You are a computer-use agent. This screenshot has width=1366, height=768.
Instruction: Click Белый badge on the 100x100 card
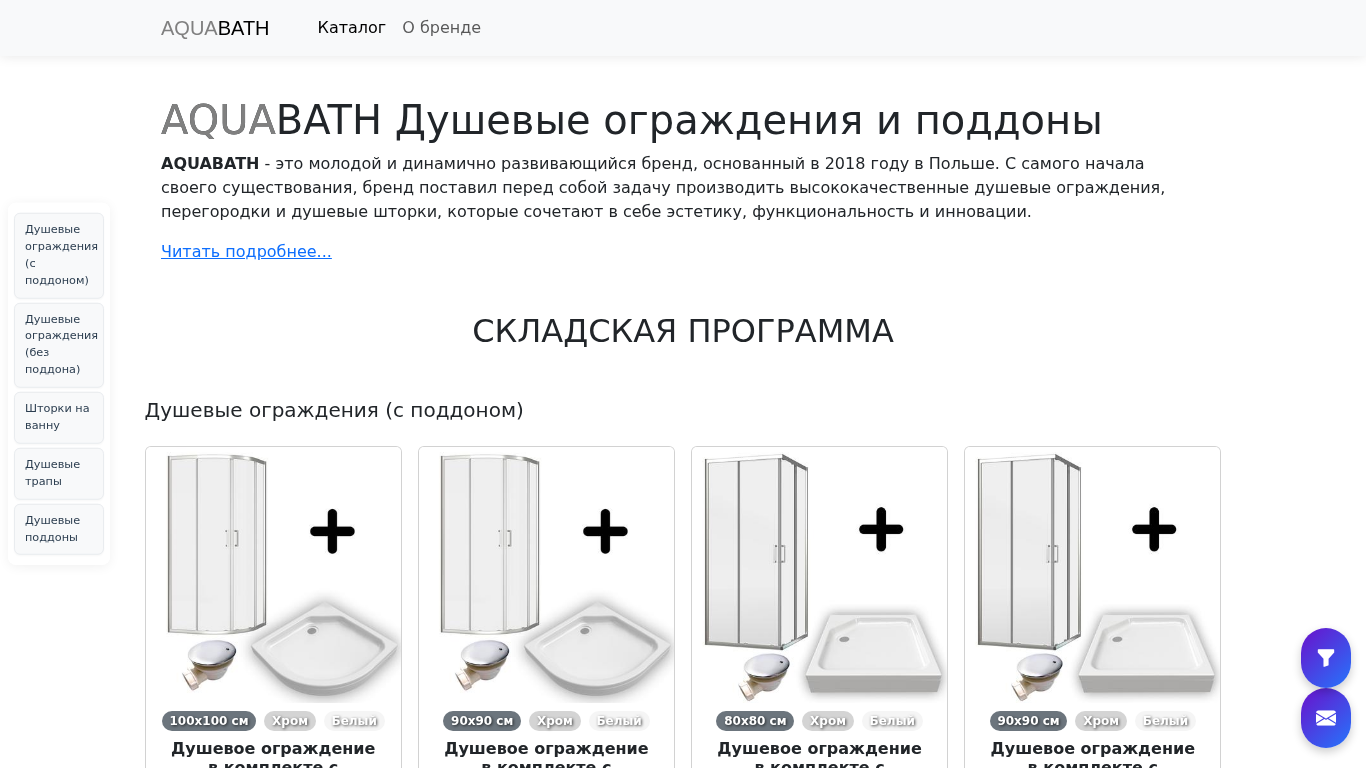(354, 721)
